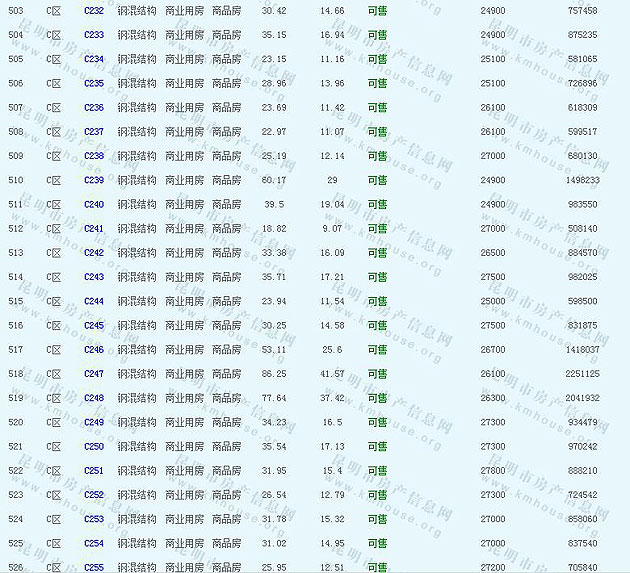Click the 可售 status in row 510
Viewport: 630px width, 573px height.
click(x=377, y=180)
